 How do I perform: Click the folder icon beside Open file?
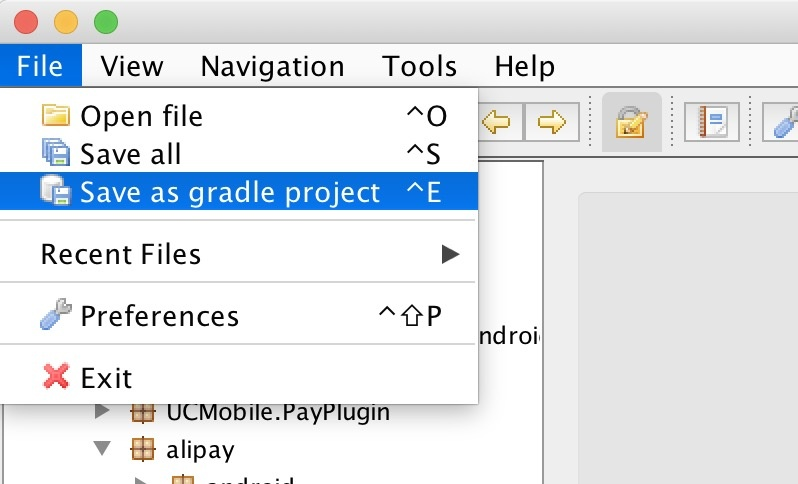[x=55, y=115]
